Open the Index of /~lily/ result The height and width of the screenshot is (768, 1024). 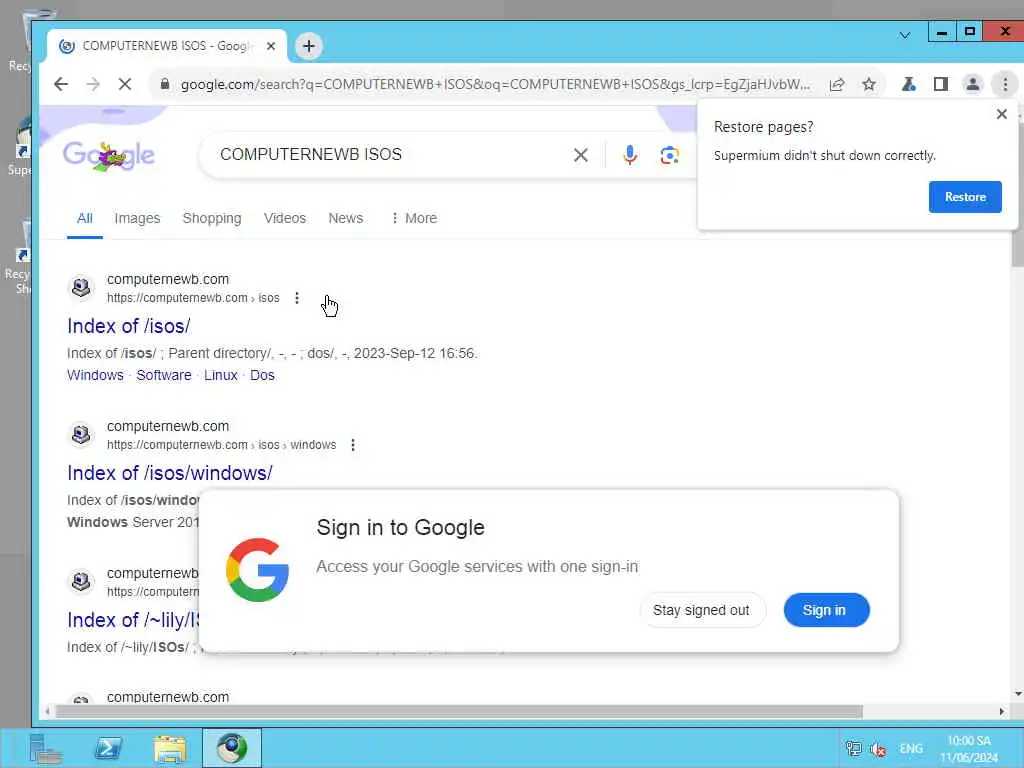coord(133,620)
